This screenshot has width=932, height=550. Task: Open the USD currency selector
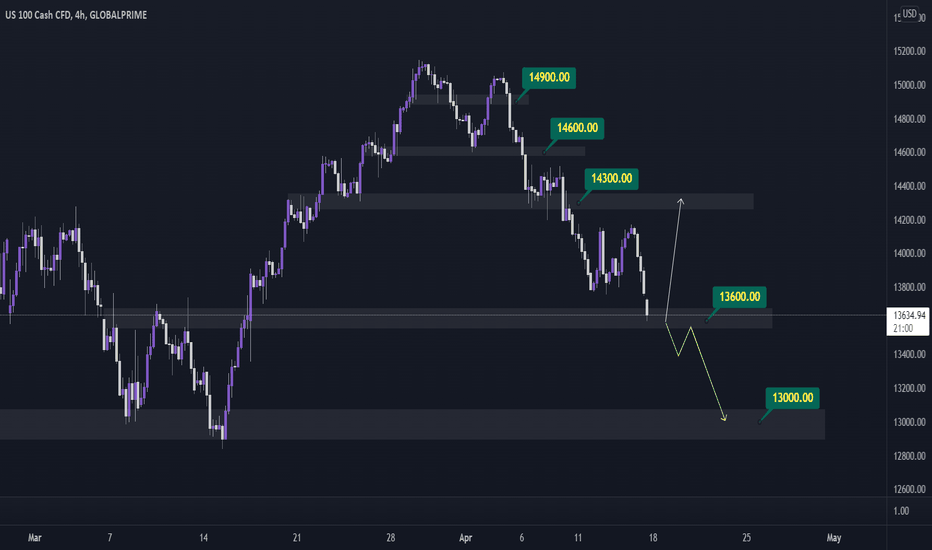coord(909,13)
